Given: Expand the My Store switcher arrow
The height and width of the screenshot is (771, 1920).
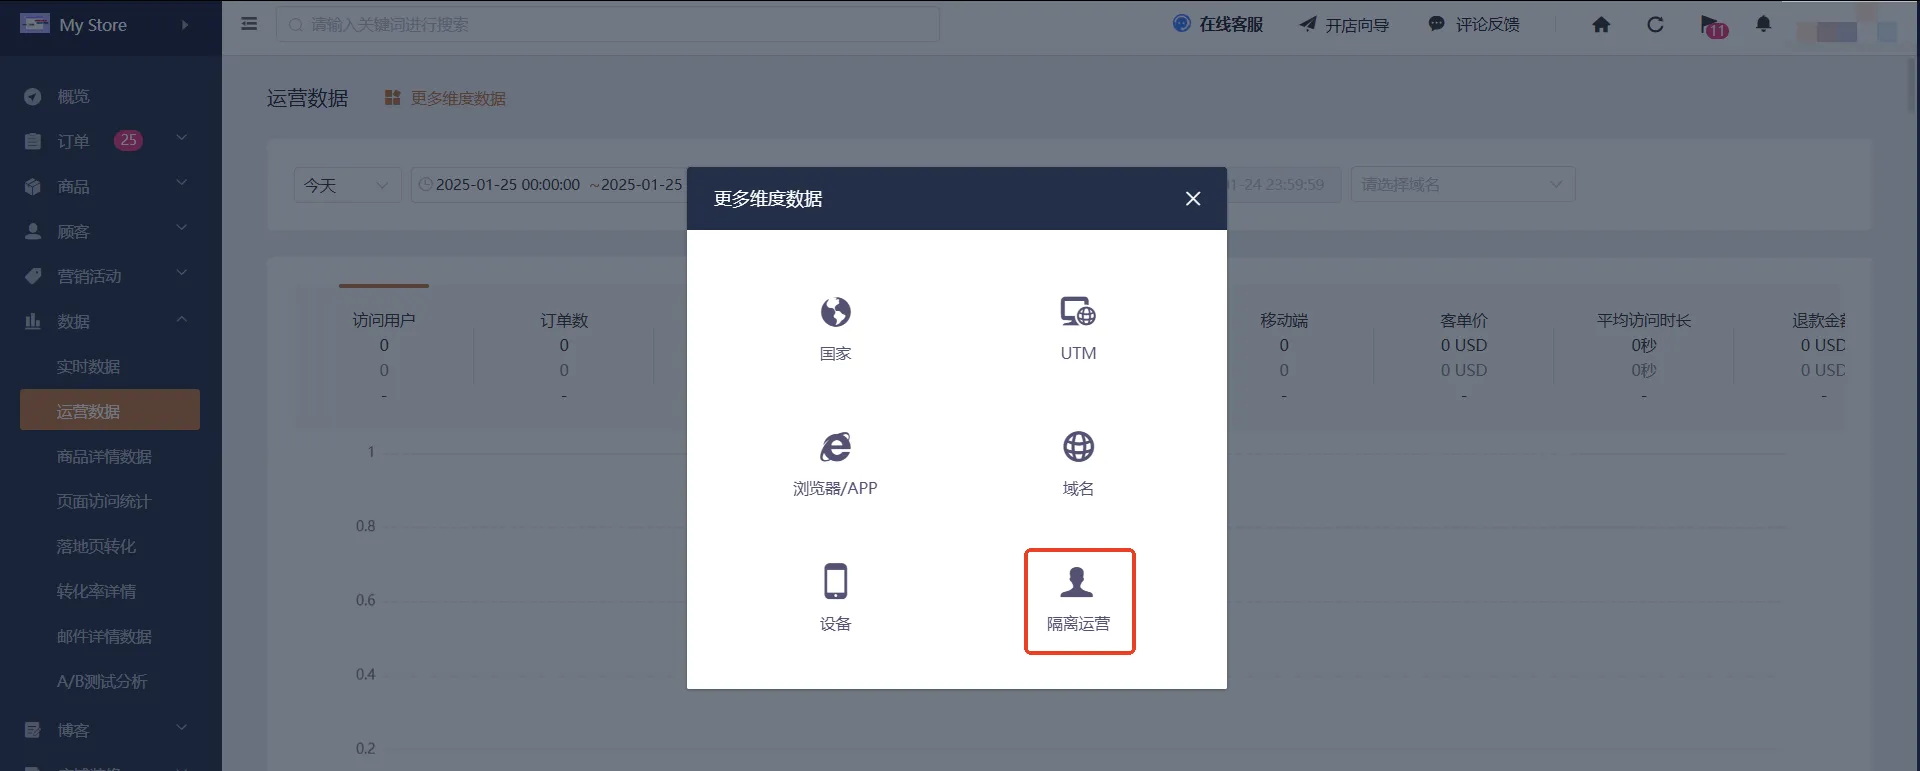Looking at the screenshot, I should 185,25.
